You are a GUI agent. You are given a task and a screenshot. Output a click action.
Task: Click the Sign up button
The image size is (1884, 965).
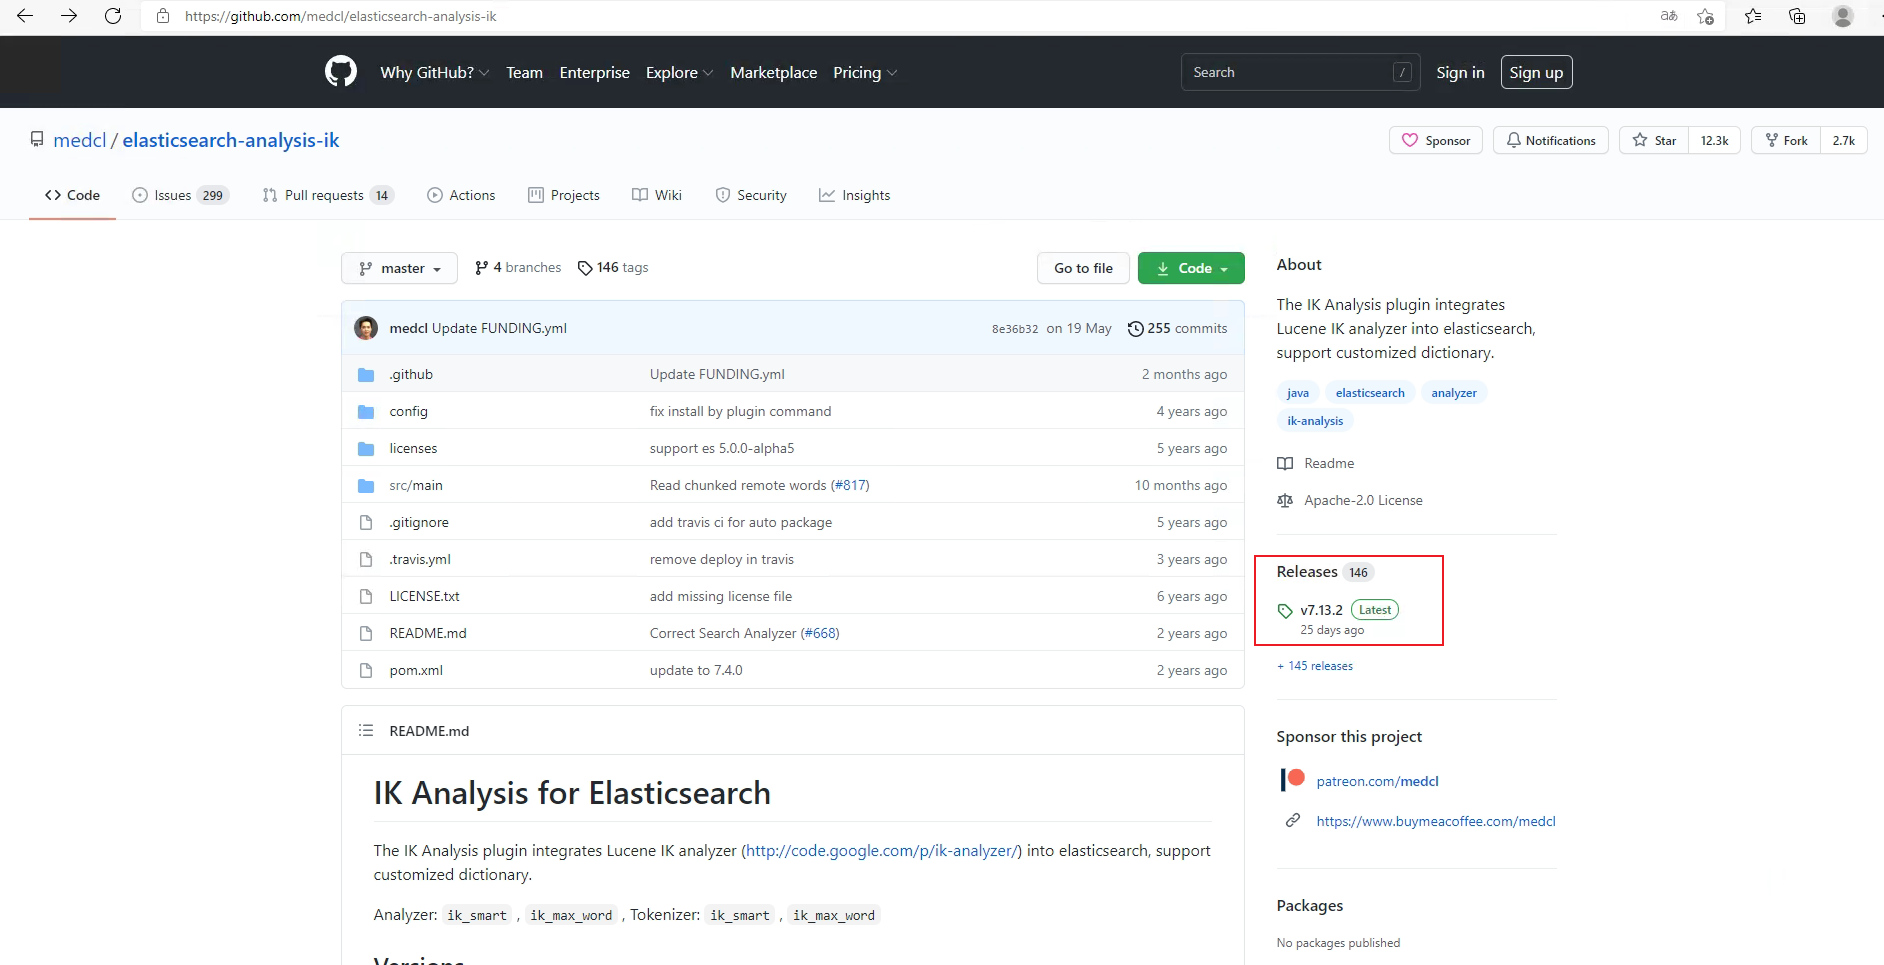point(1536,72)
